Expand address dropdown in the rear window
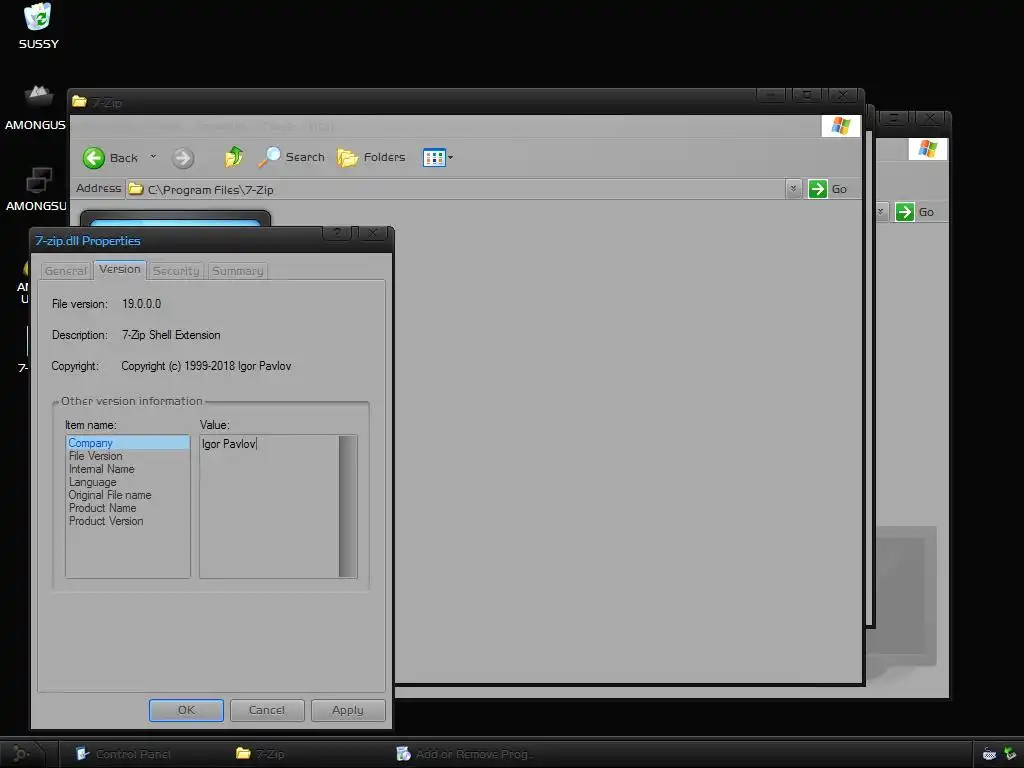The height and width of the screenshot is (768, 1024). click(x=880, y=212)
